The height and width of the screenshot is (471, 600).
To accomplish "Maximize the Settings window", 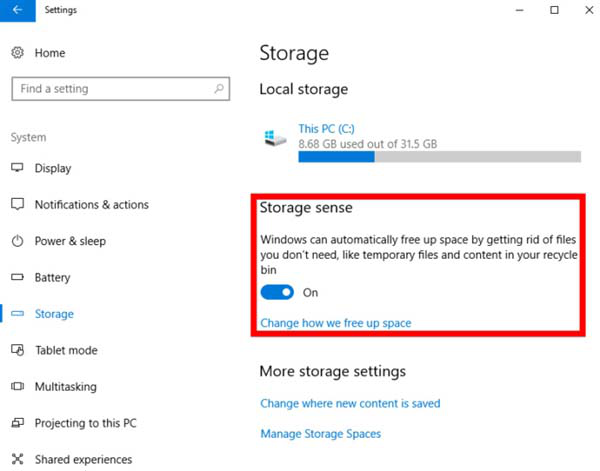I will tap(554, 10).
